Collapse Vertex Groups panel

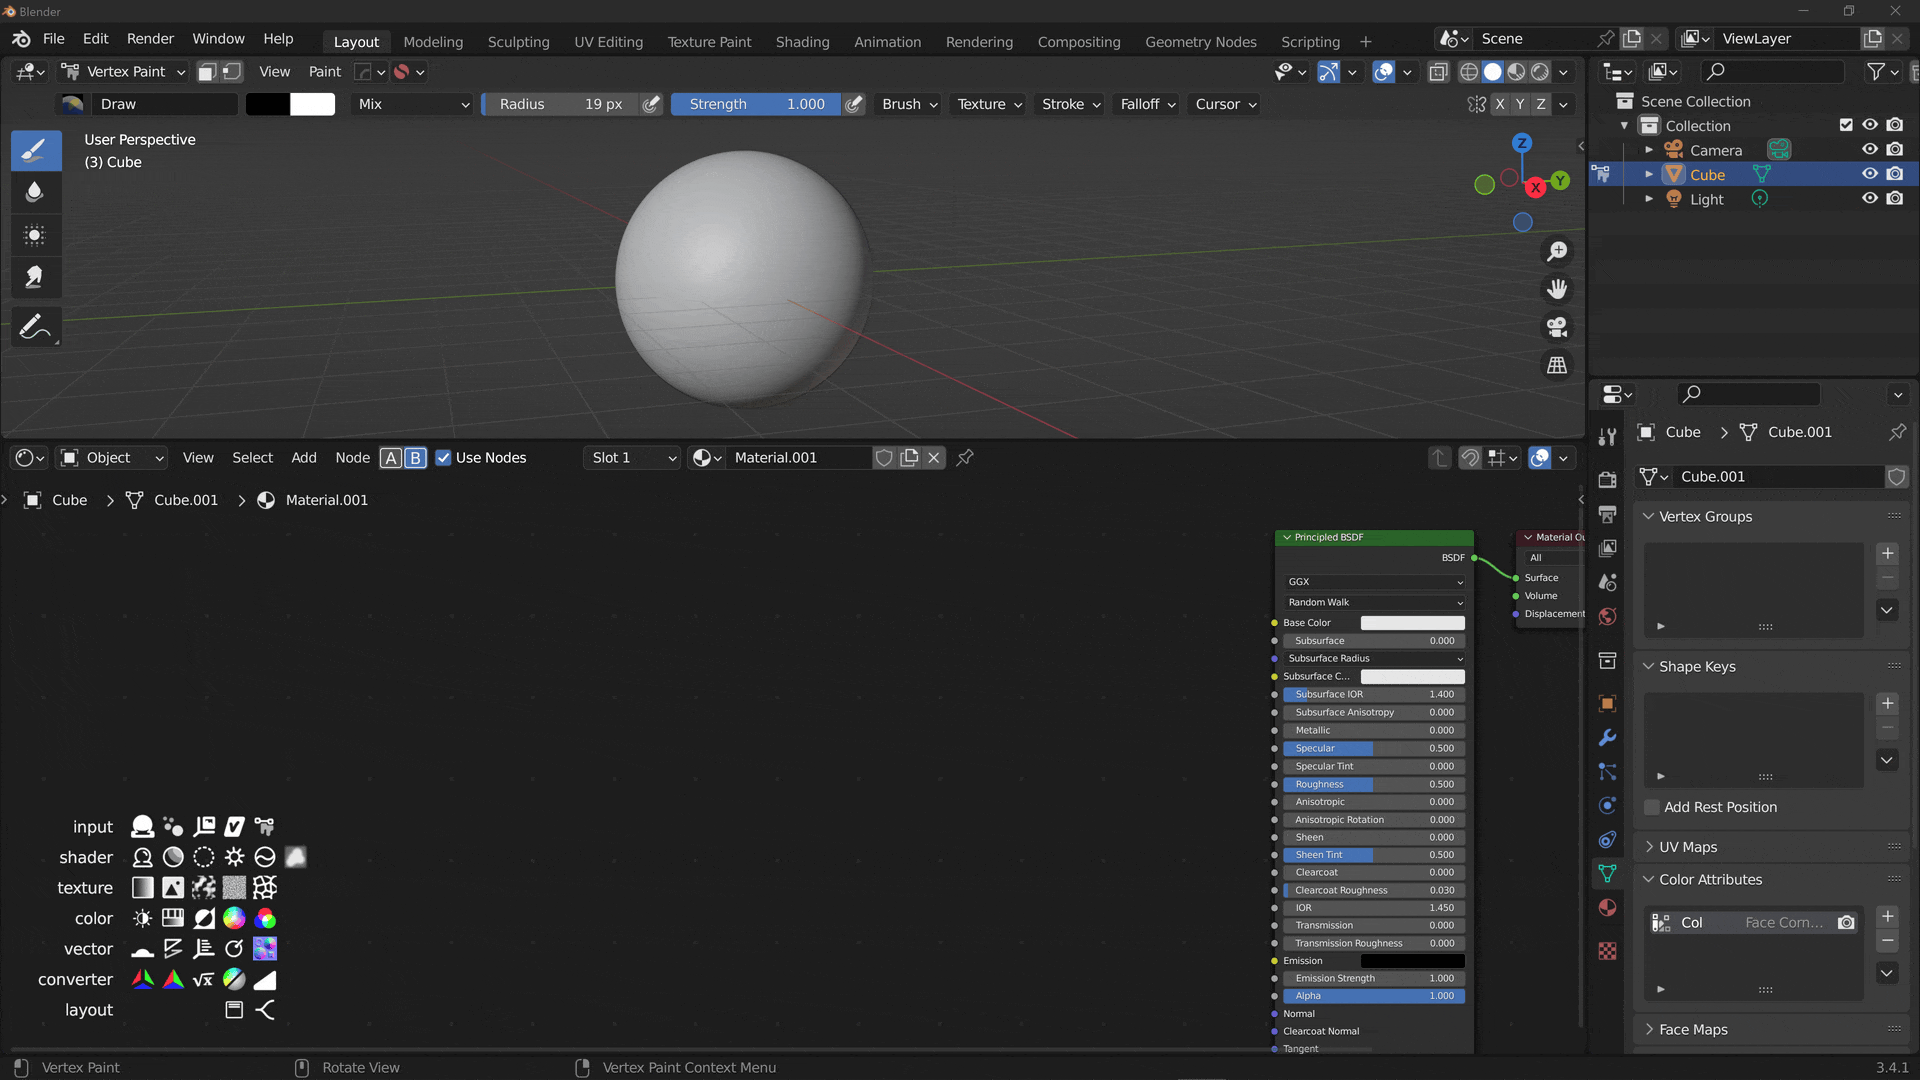pyautogui.click(x=1649, y=517)
